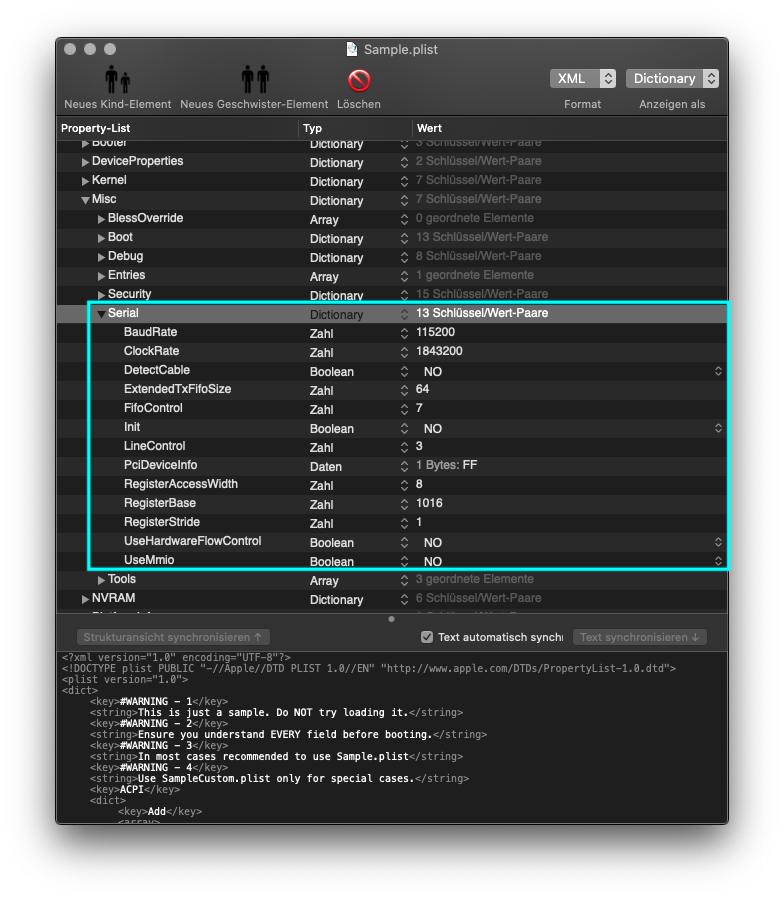784x898 pixels.
Task: Click in the XML text editor area
Action: (392, 737)
